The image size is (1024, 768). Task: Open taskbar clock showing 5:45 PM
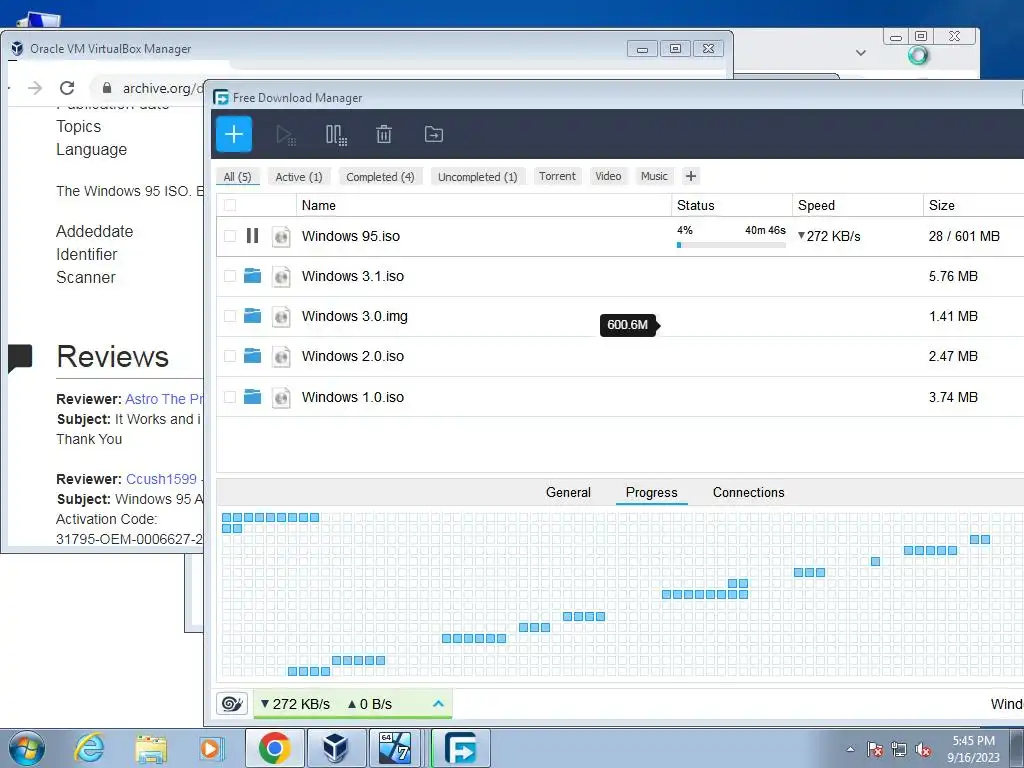click(973, 748)
